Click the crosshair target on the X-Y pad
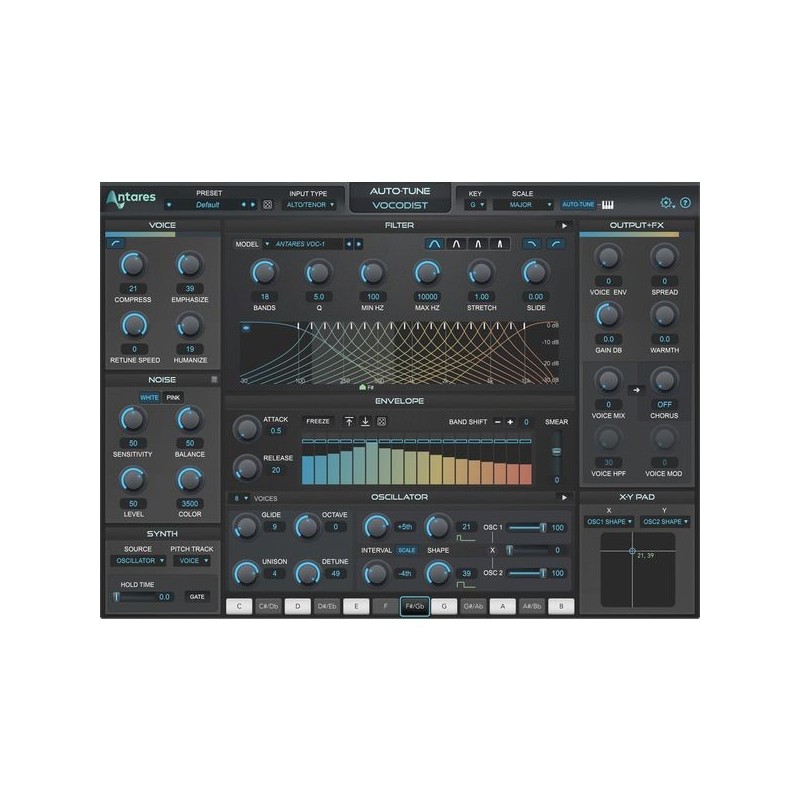This screenshot has height=800, width=800. coord(634,550)
